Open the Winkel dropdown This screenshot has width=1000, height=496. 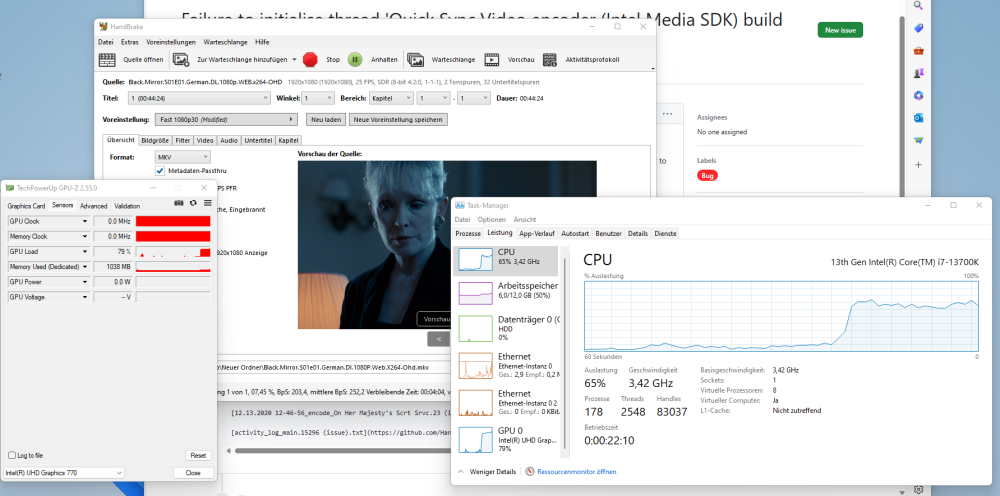318,98
